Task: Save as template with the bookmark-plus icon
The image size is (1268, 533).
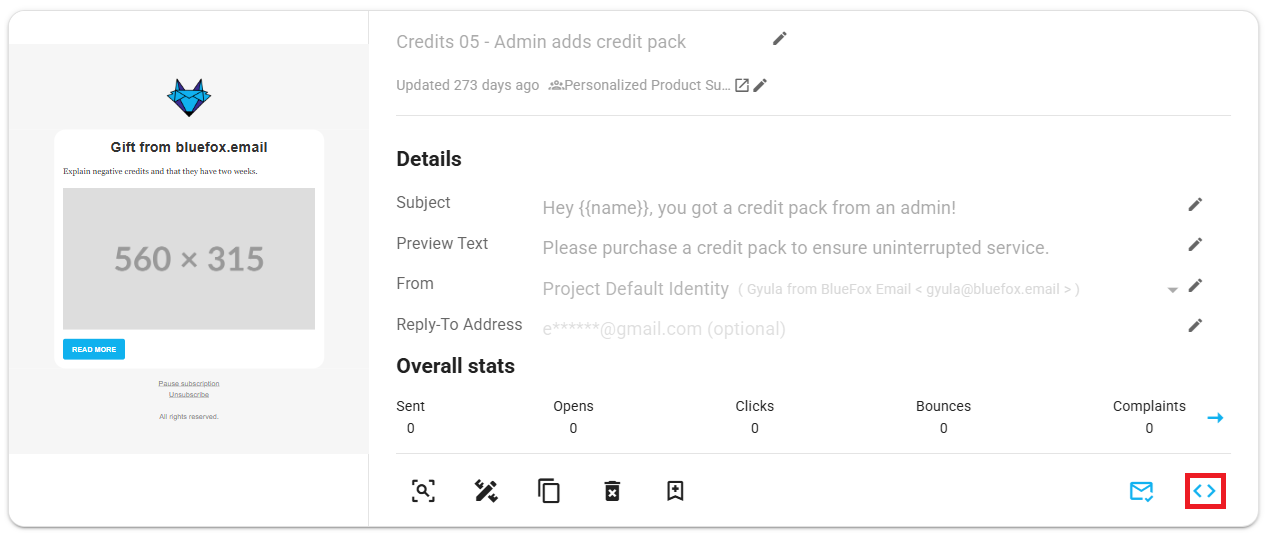Action: coord(675,491)
